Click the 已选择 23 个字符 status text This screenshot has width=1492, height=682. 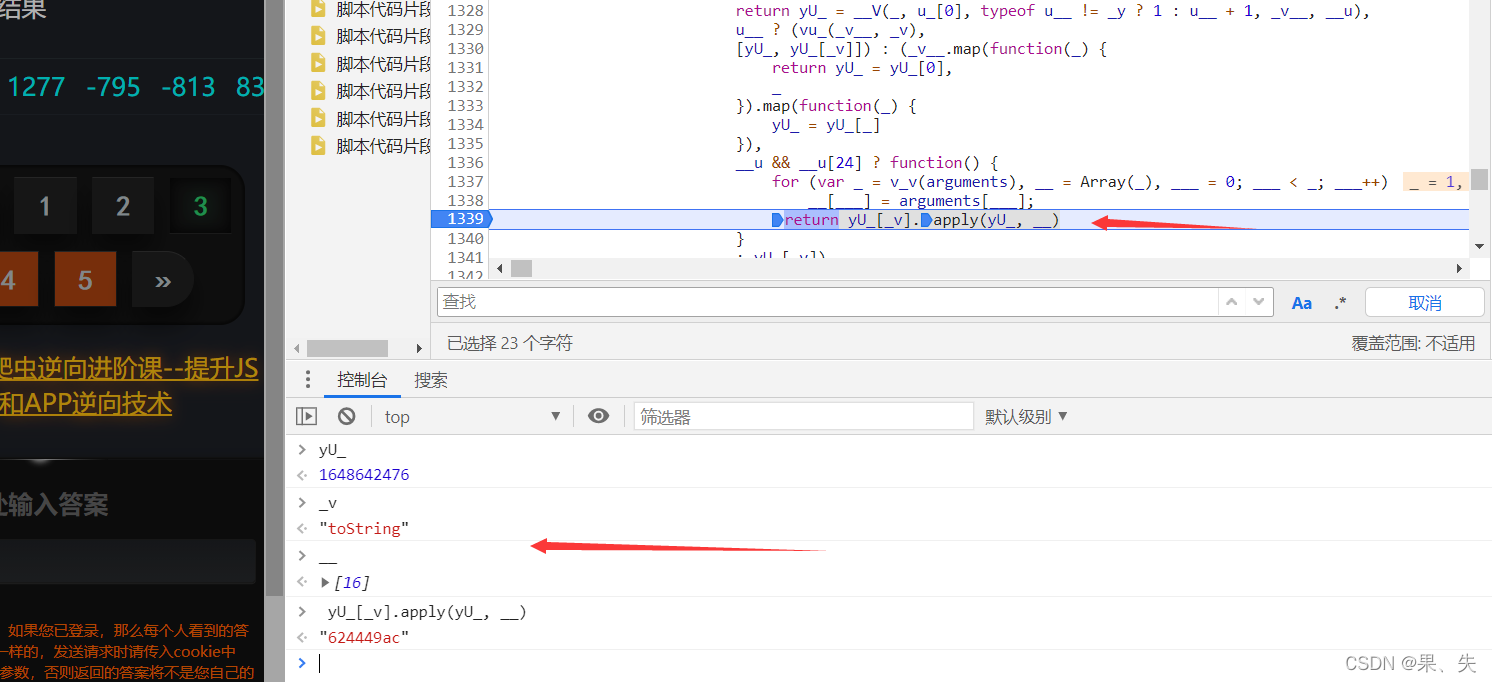(510, 343)
